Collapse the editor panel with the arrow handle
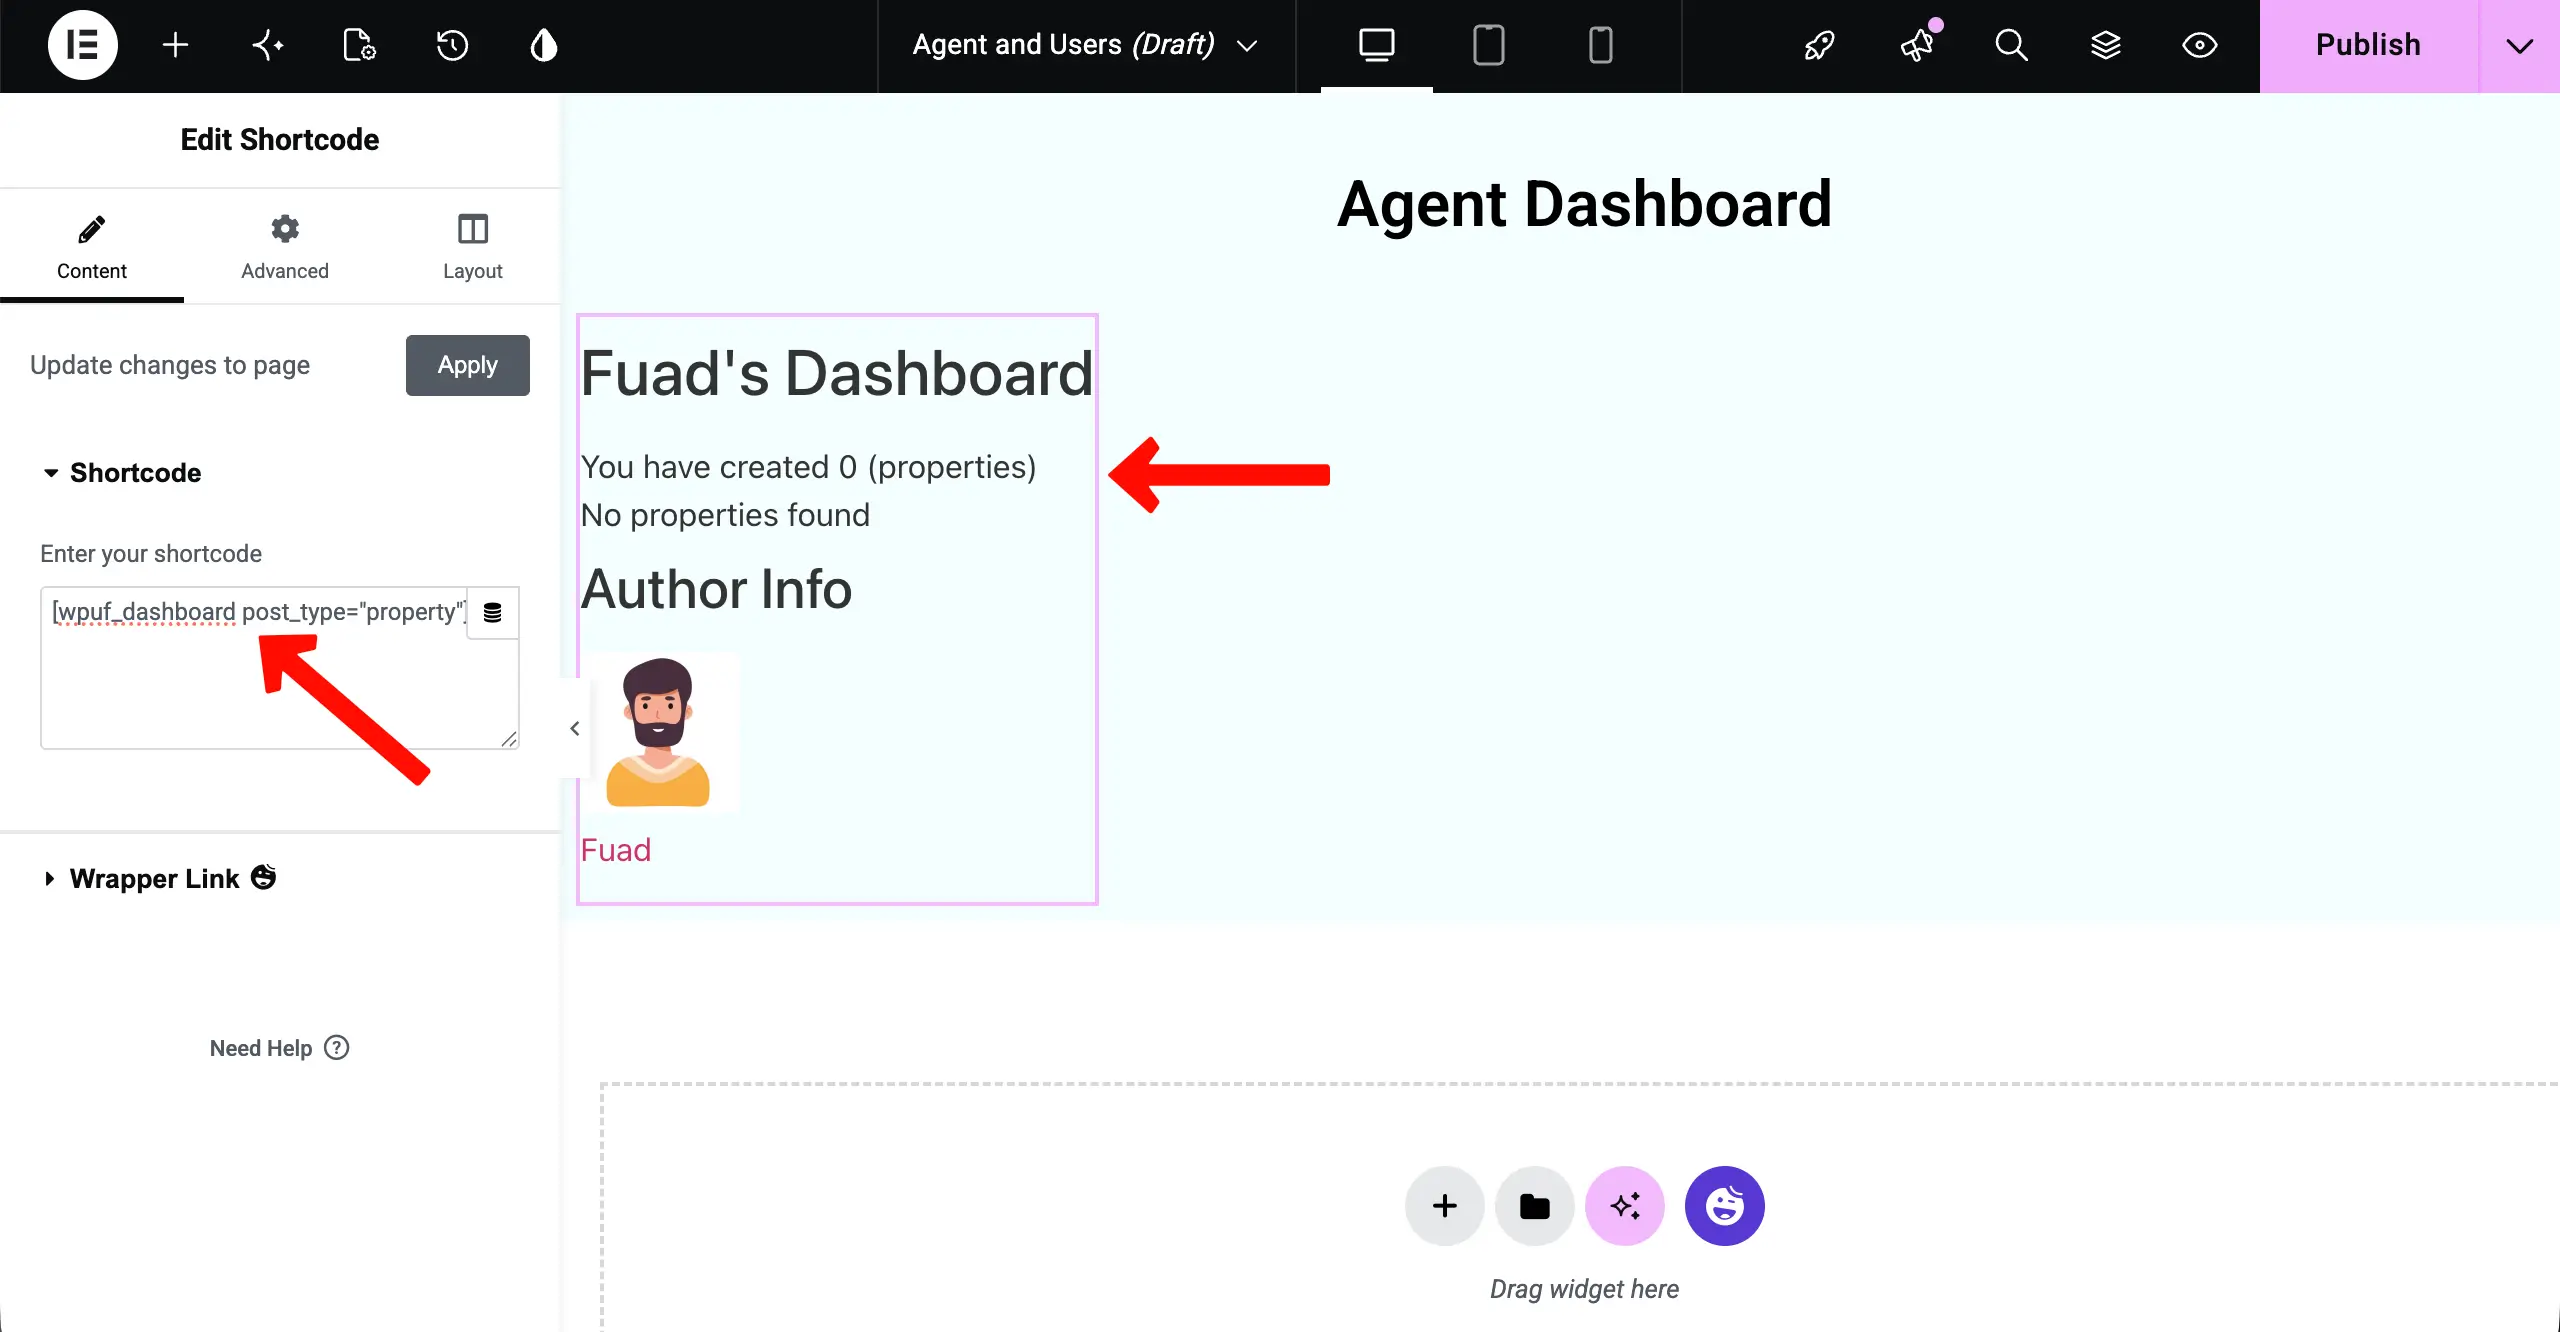This screenshot has height=1332, width=2560. pos(575,728)
